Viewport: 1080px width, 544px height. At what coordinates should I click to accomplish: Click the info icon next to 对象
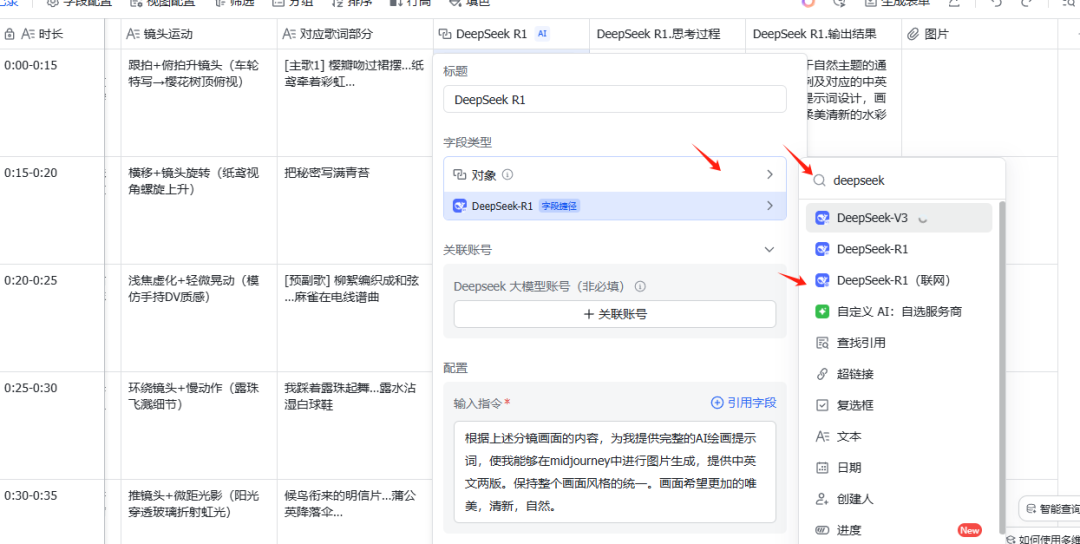(x=508, y=175)
